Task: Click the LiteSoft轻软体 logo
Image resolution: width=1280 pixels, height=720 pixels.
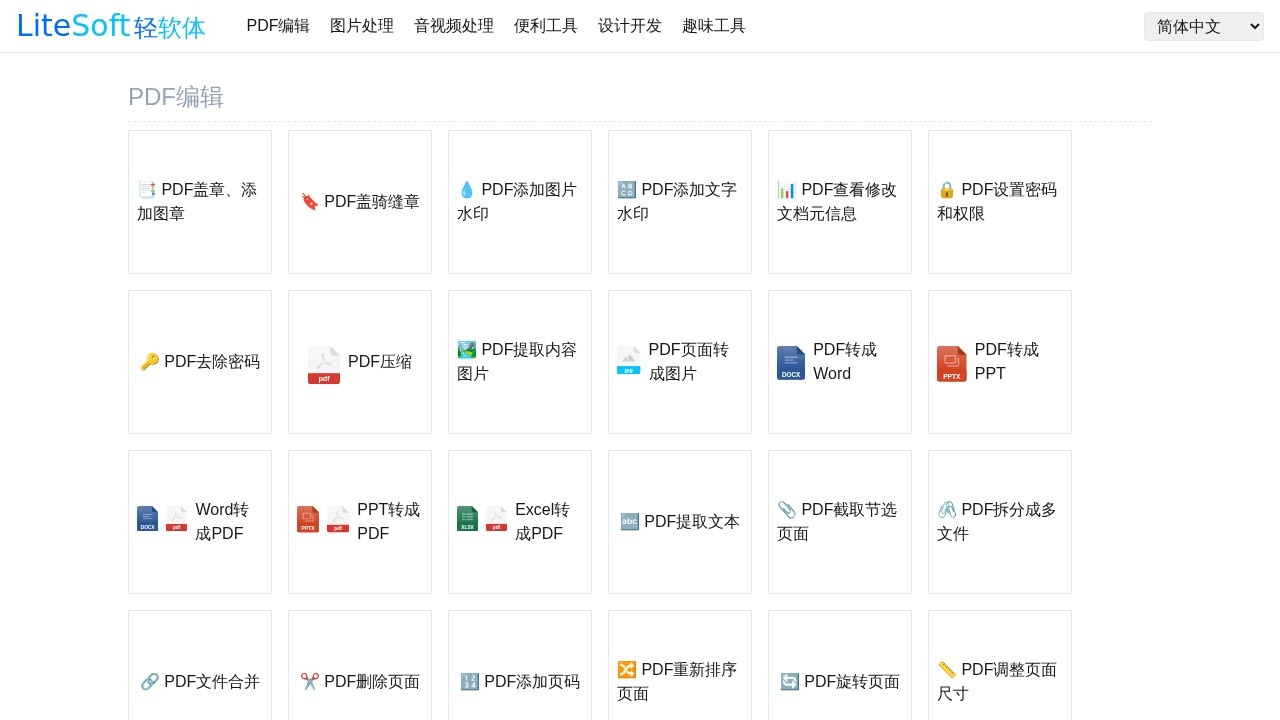Action: tap(109, 26)
